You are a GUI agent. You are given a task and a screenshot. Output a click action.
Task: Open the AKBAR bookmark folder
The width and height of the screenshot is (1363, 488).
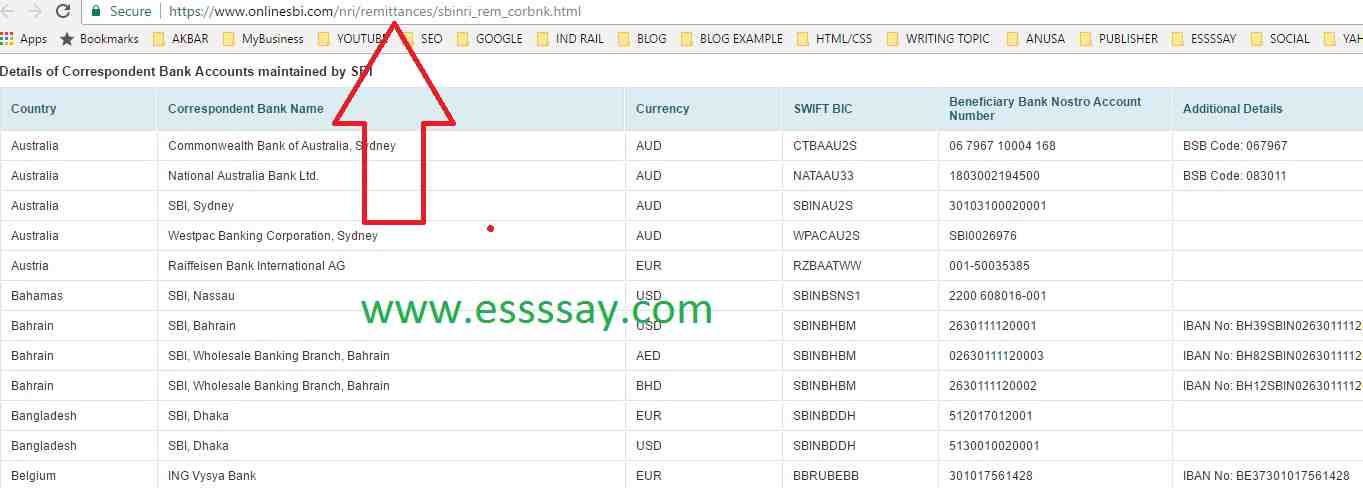pos(183,39)
